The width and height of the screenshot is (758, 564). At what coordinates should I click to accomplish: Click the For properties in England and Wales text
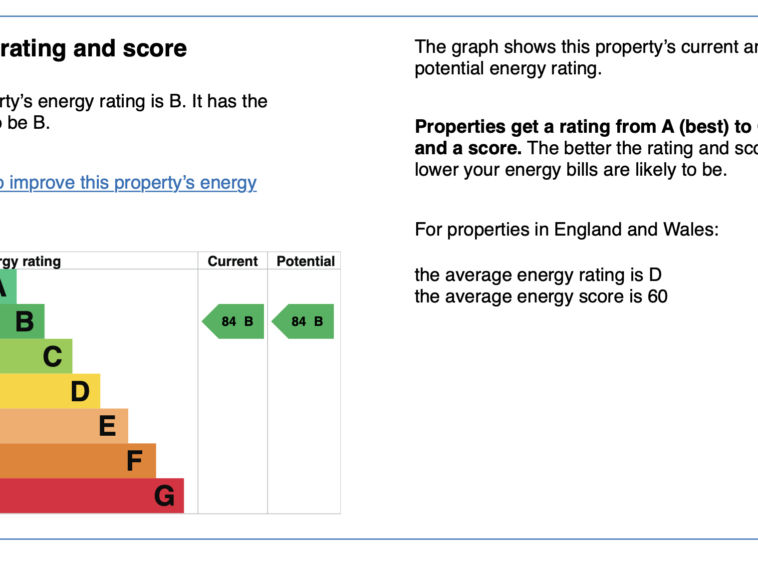tap(567, 229)
